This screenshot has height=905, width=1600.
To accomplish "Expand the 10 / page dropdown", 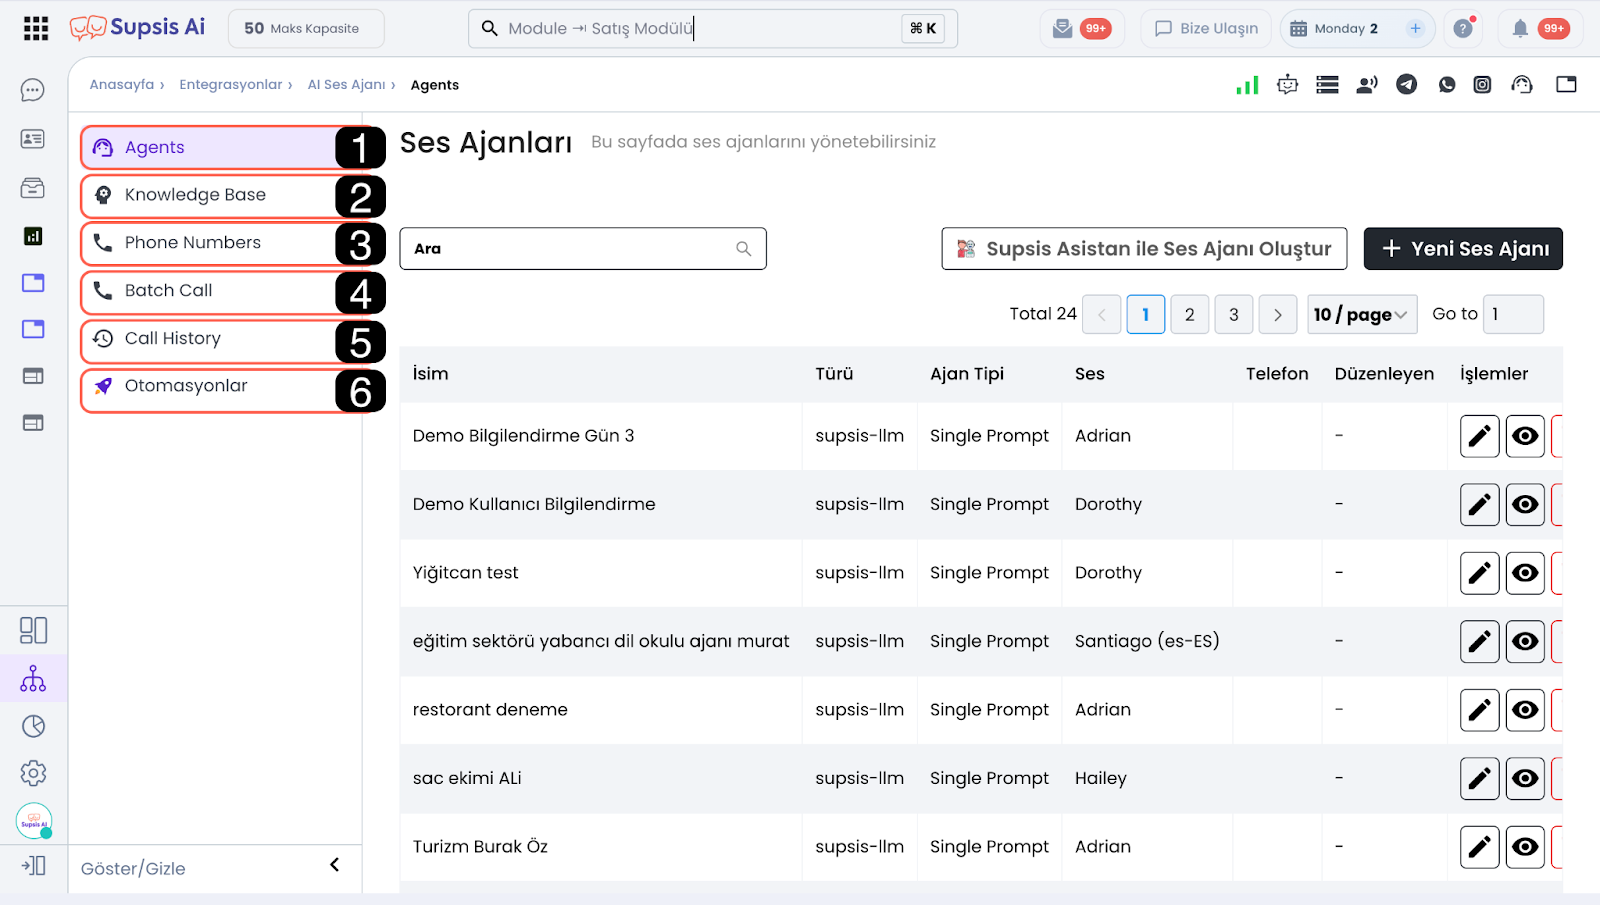I will (x=1361, y=315).
